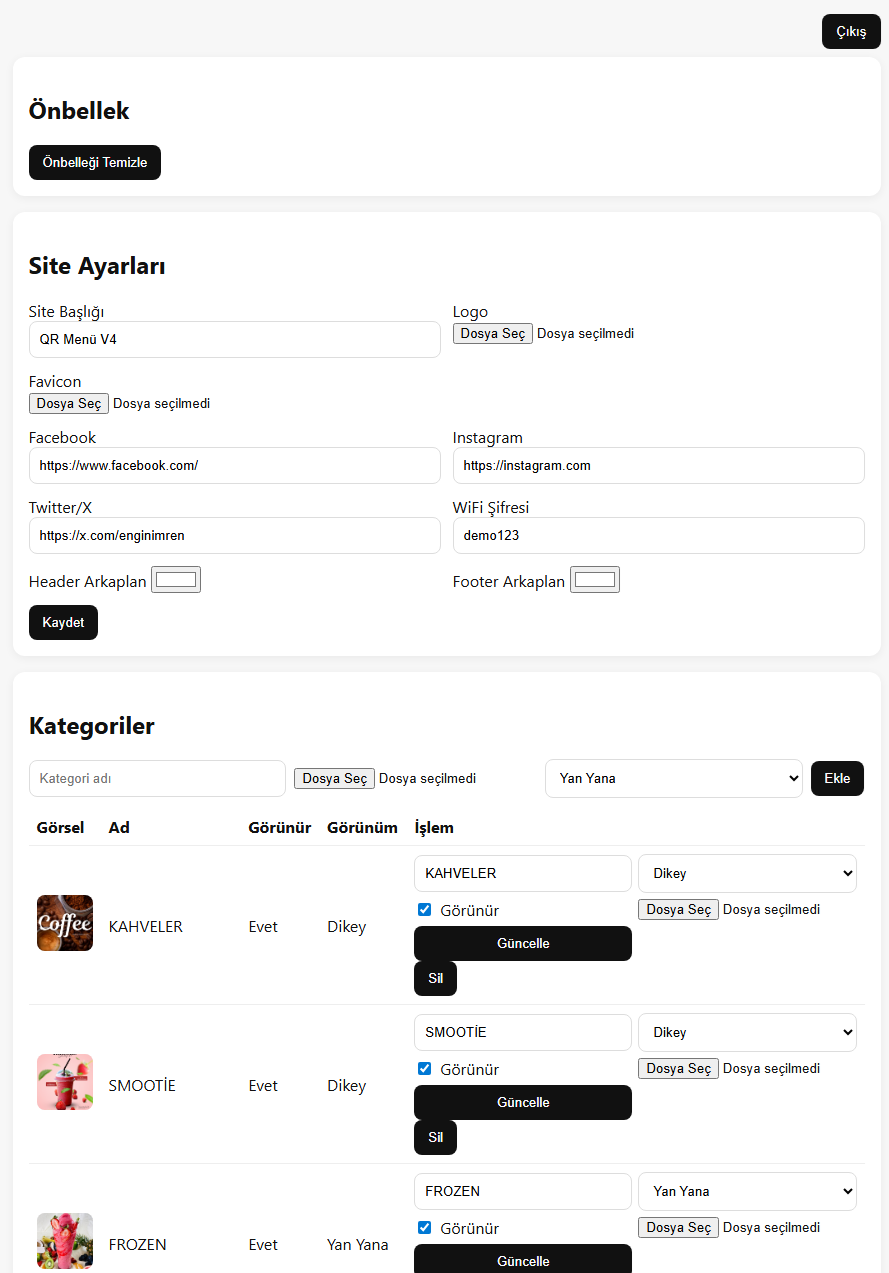Open the Dikey view dropdown for KAHVELER
Screen dimensions: 889x1273
pyautogui.click(x=747, y=873)
